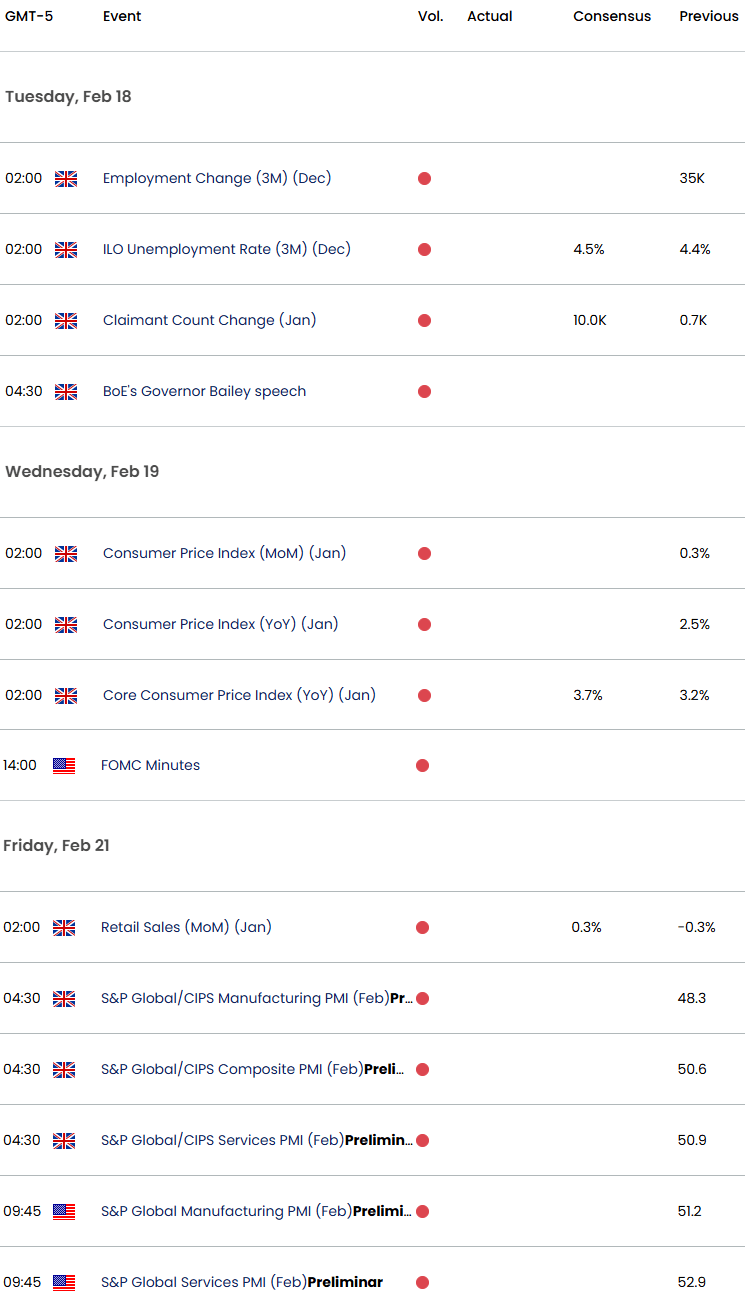Click the UK flag next to Core Consumer Price Index
The image size is (745, 1300).
[x=66, y=695]
